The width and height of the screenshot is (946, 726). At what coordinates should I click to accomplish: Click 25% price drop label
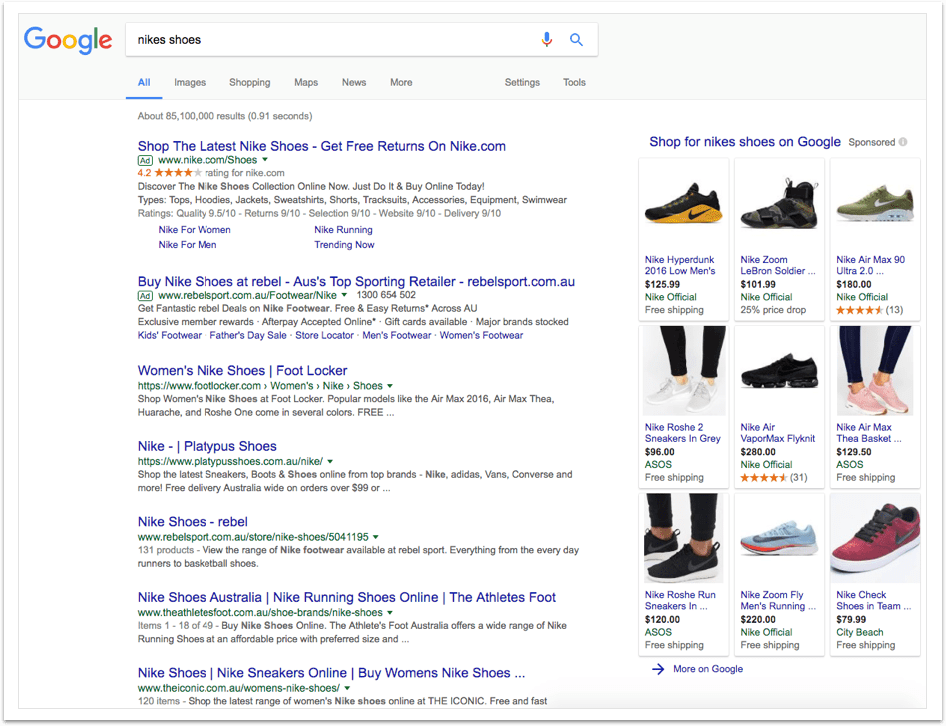[x=773, y=310]
